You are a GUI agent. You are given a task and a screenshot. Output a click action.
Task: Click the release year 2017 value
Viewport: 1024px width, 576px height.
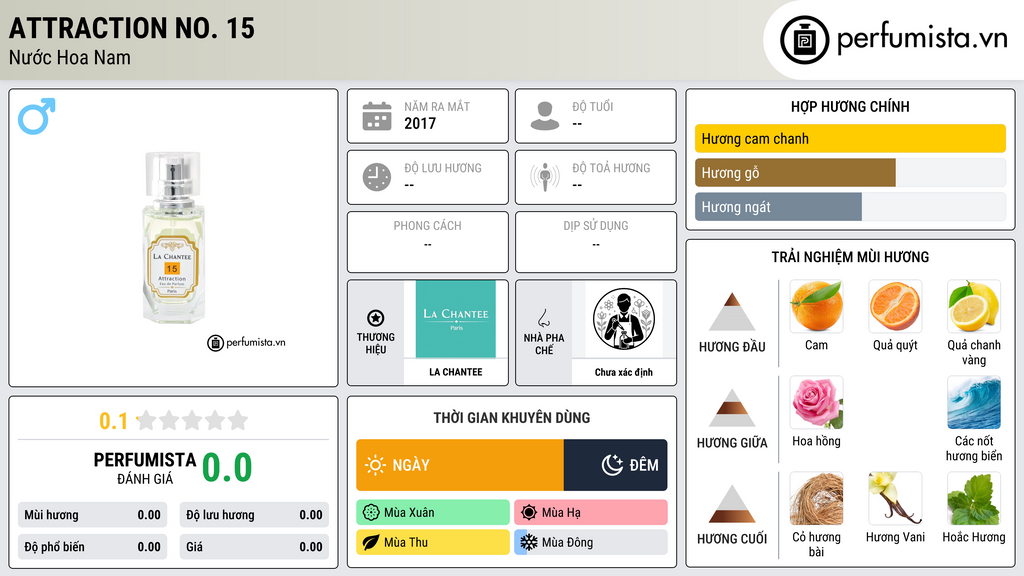click(420, 123)
